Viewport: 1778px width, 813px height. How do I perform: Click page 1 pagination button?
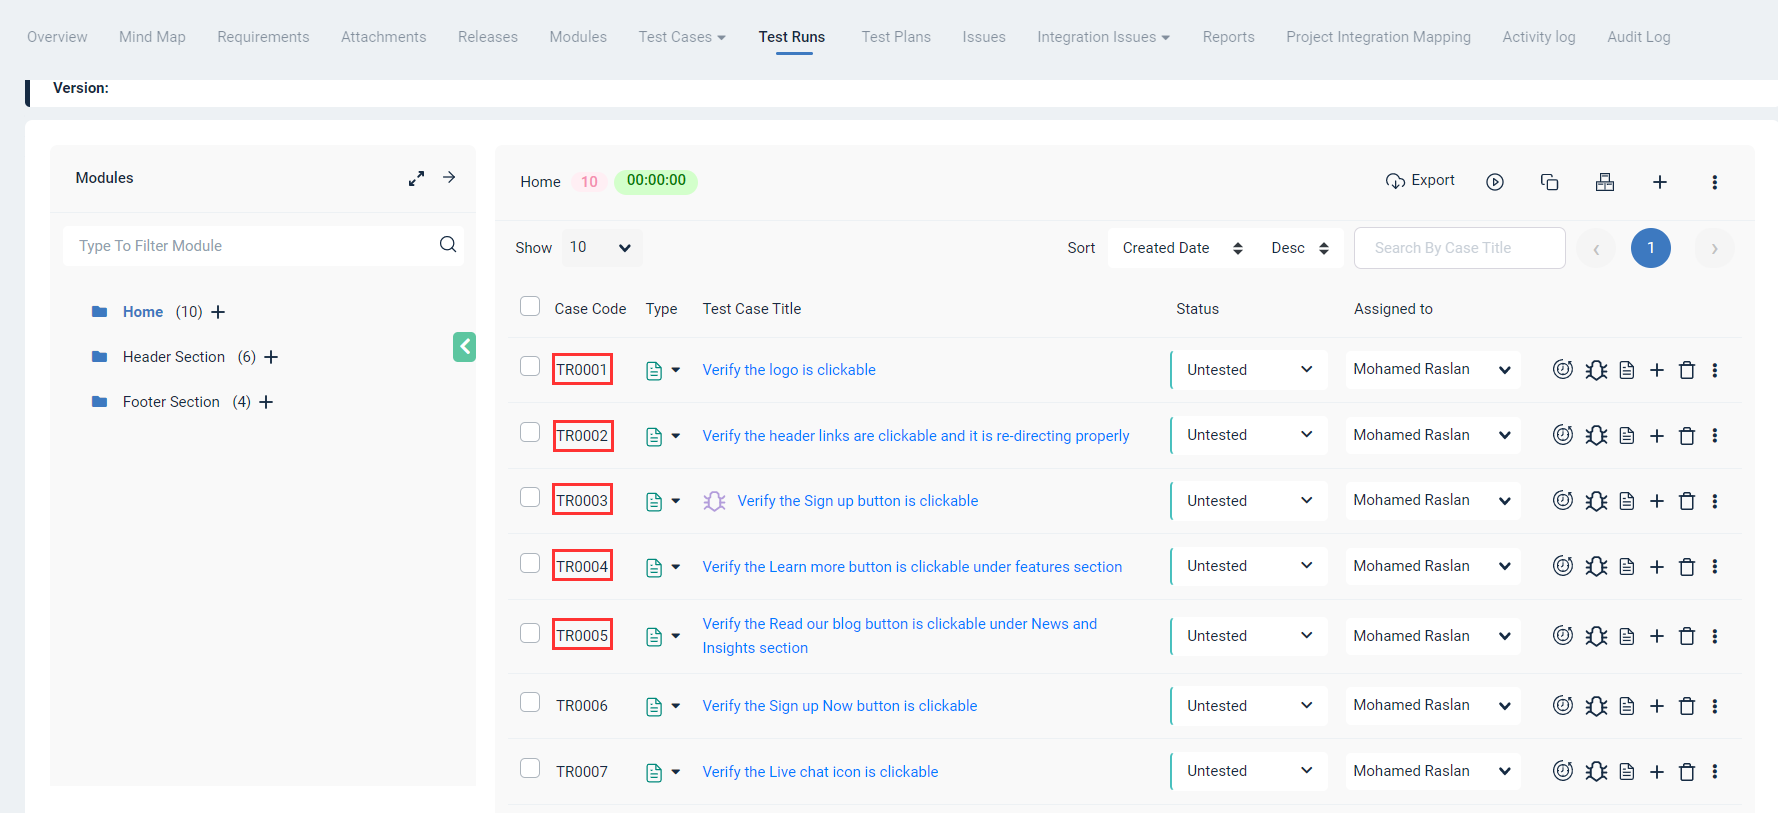click(x=1651, y=248)
